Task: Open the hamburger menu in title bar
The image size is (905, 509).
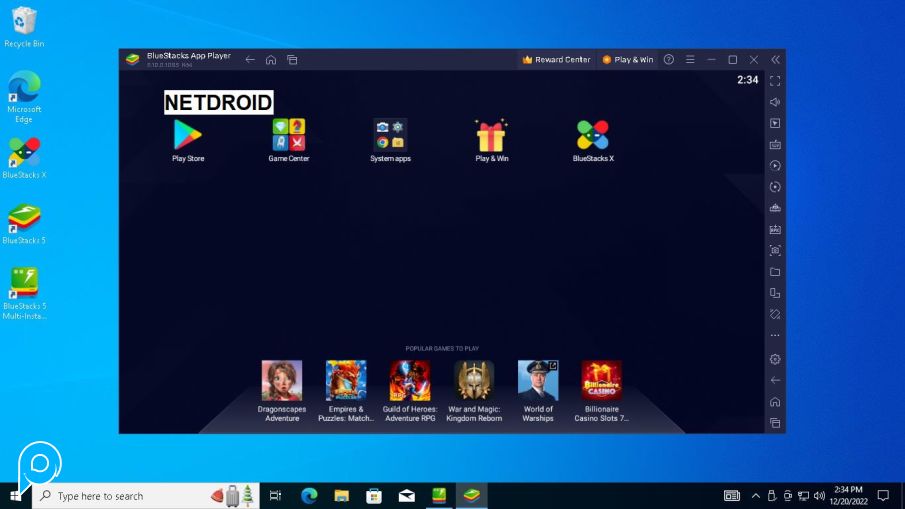Action: coord(690,60)
